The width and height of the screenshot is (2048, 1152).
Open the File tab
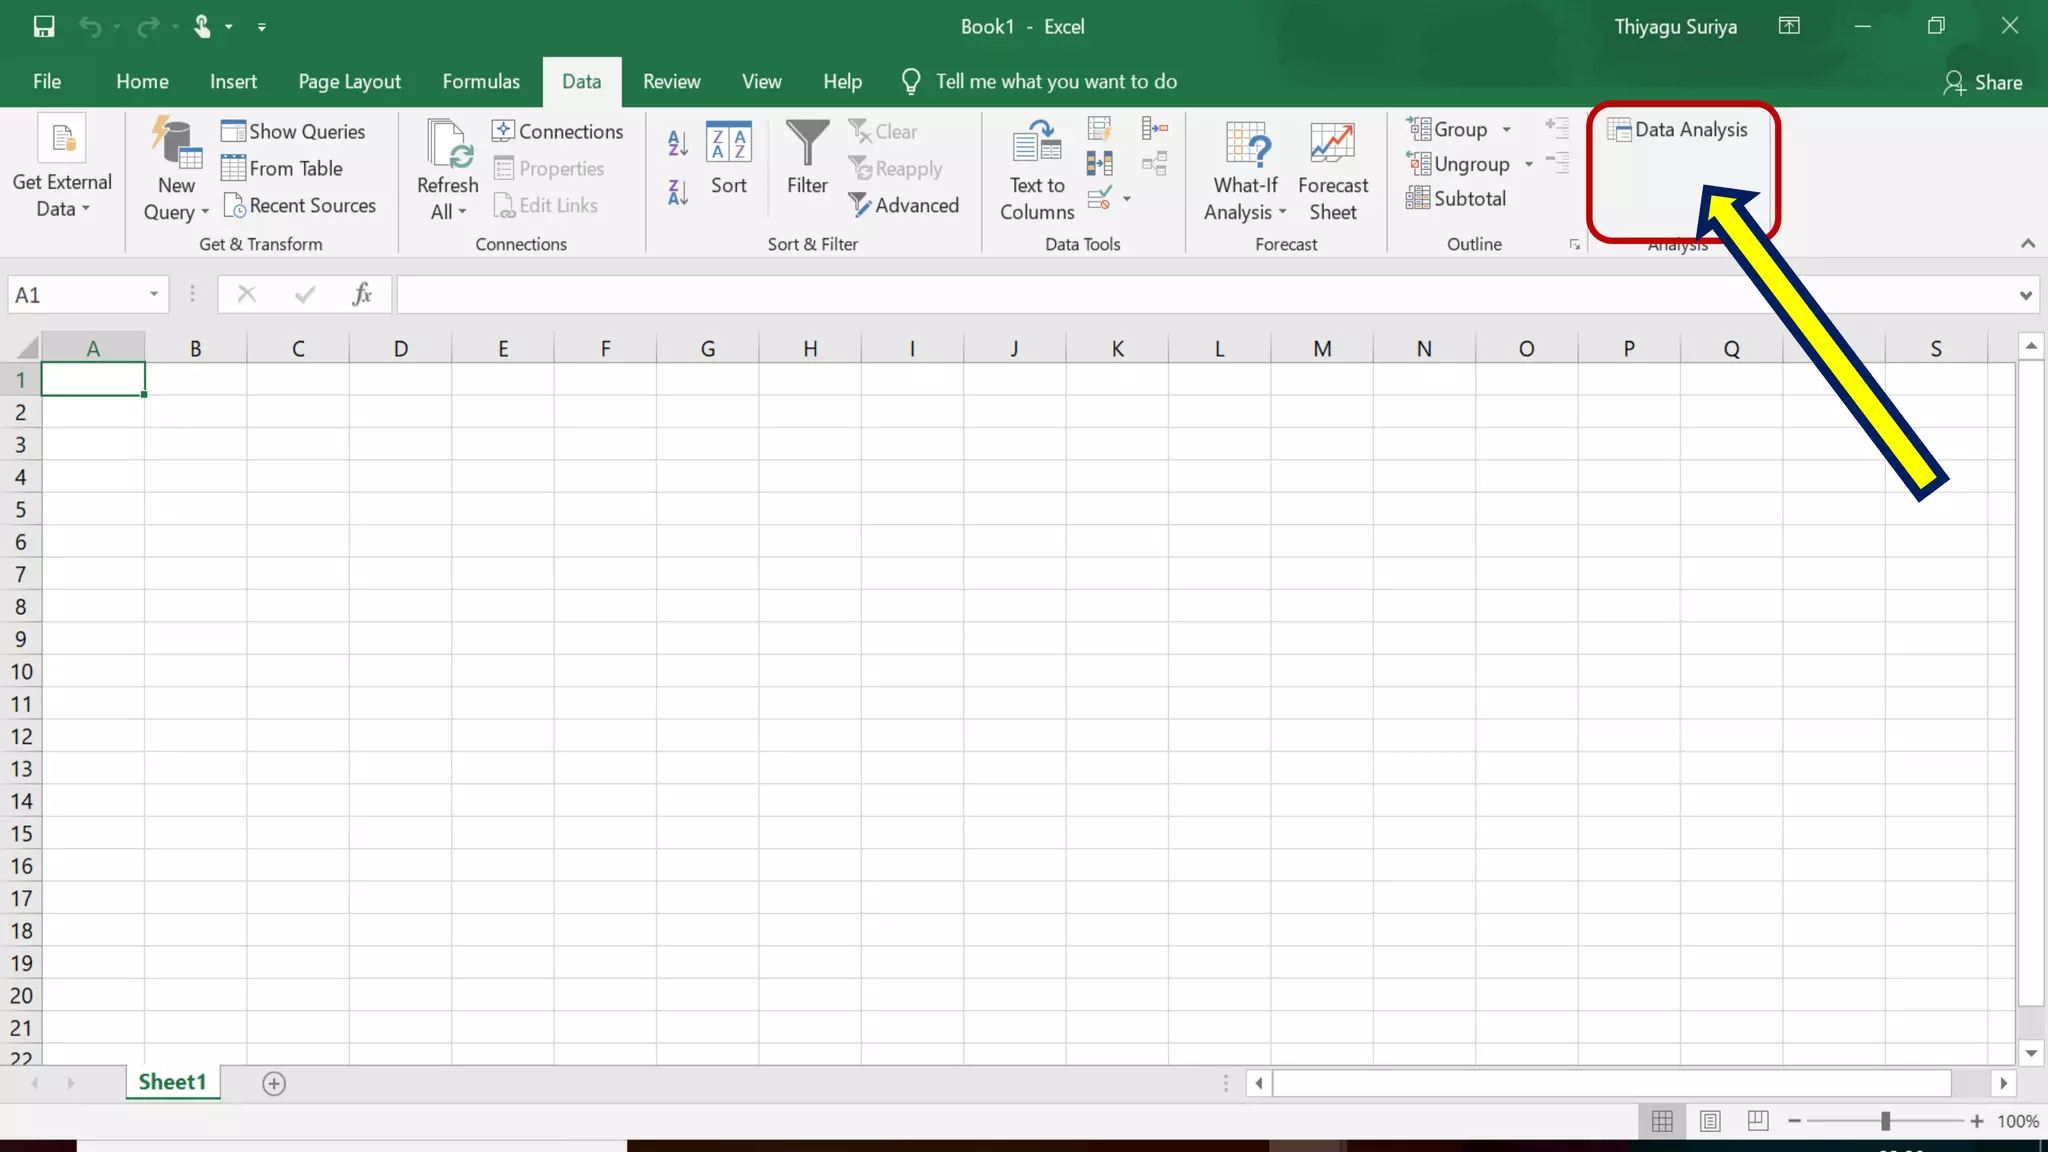(x=47, y=82)
